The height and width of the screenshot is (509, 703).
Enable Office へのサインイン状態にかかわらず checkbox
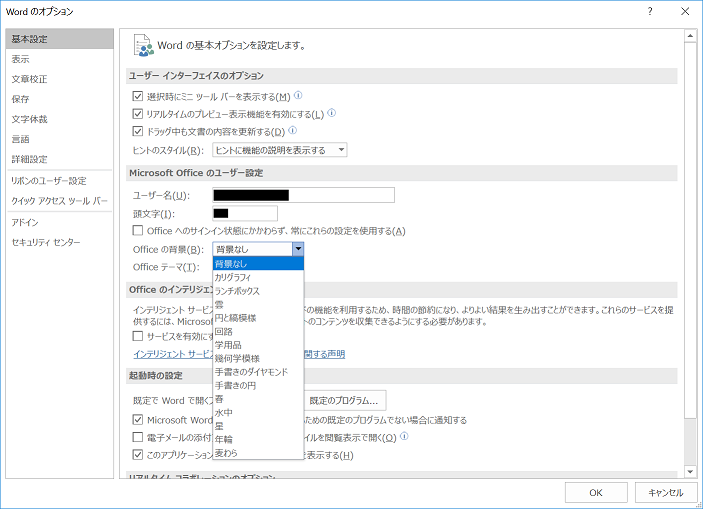pyautogui.click(x=138, y=231)
